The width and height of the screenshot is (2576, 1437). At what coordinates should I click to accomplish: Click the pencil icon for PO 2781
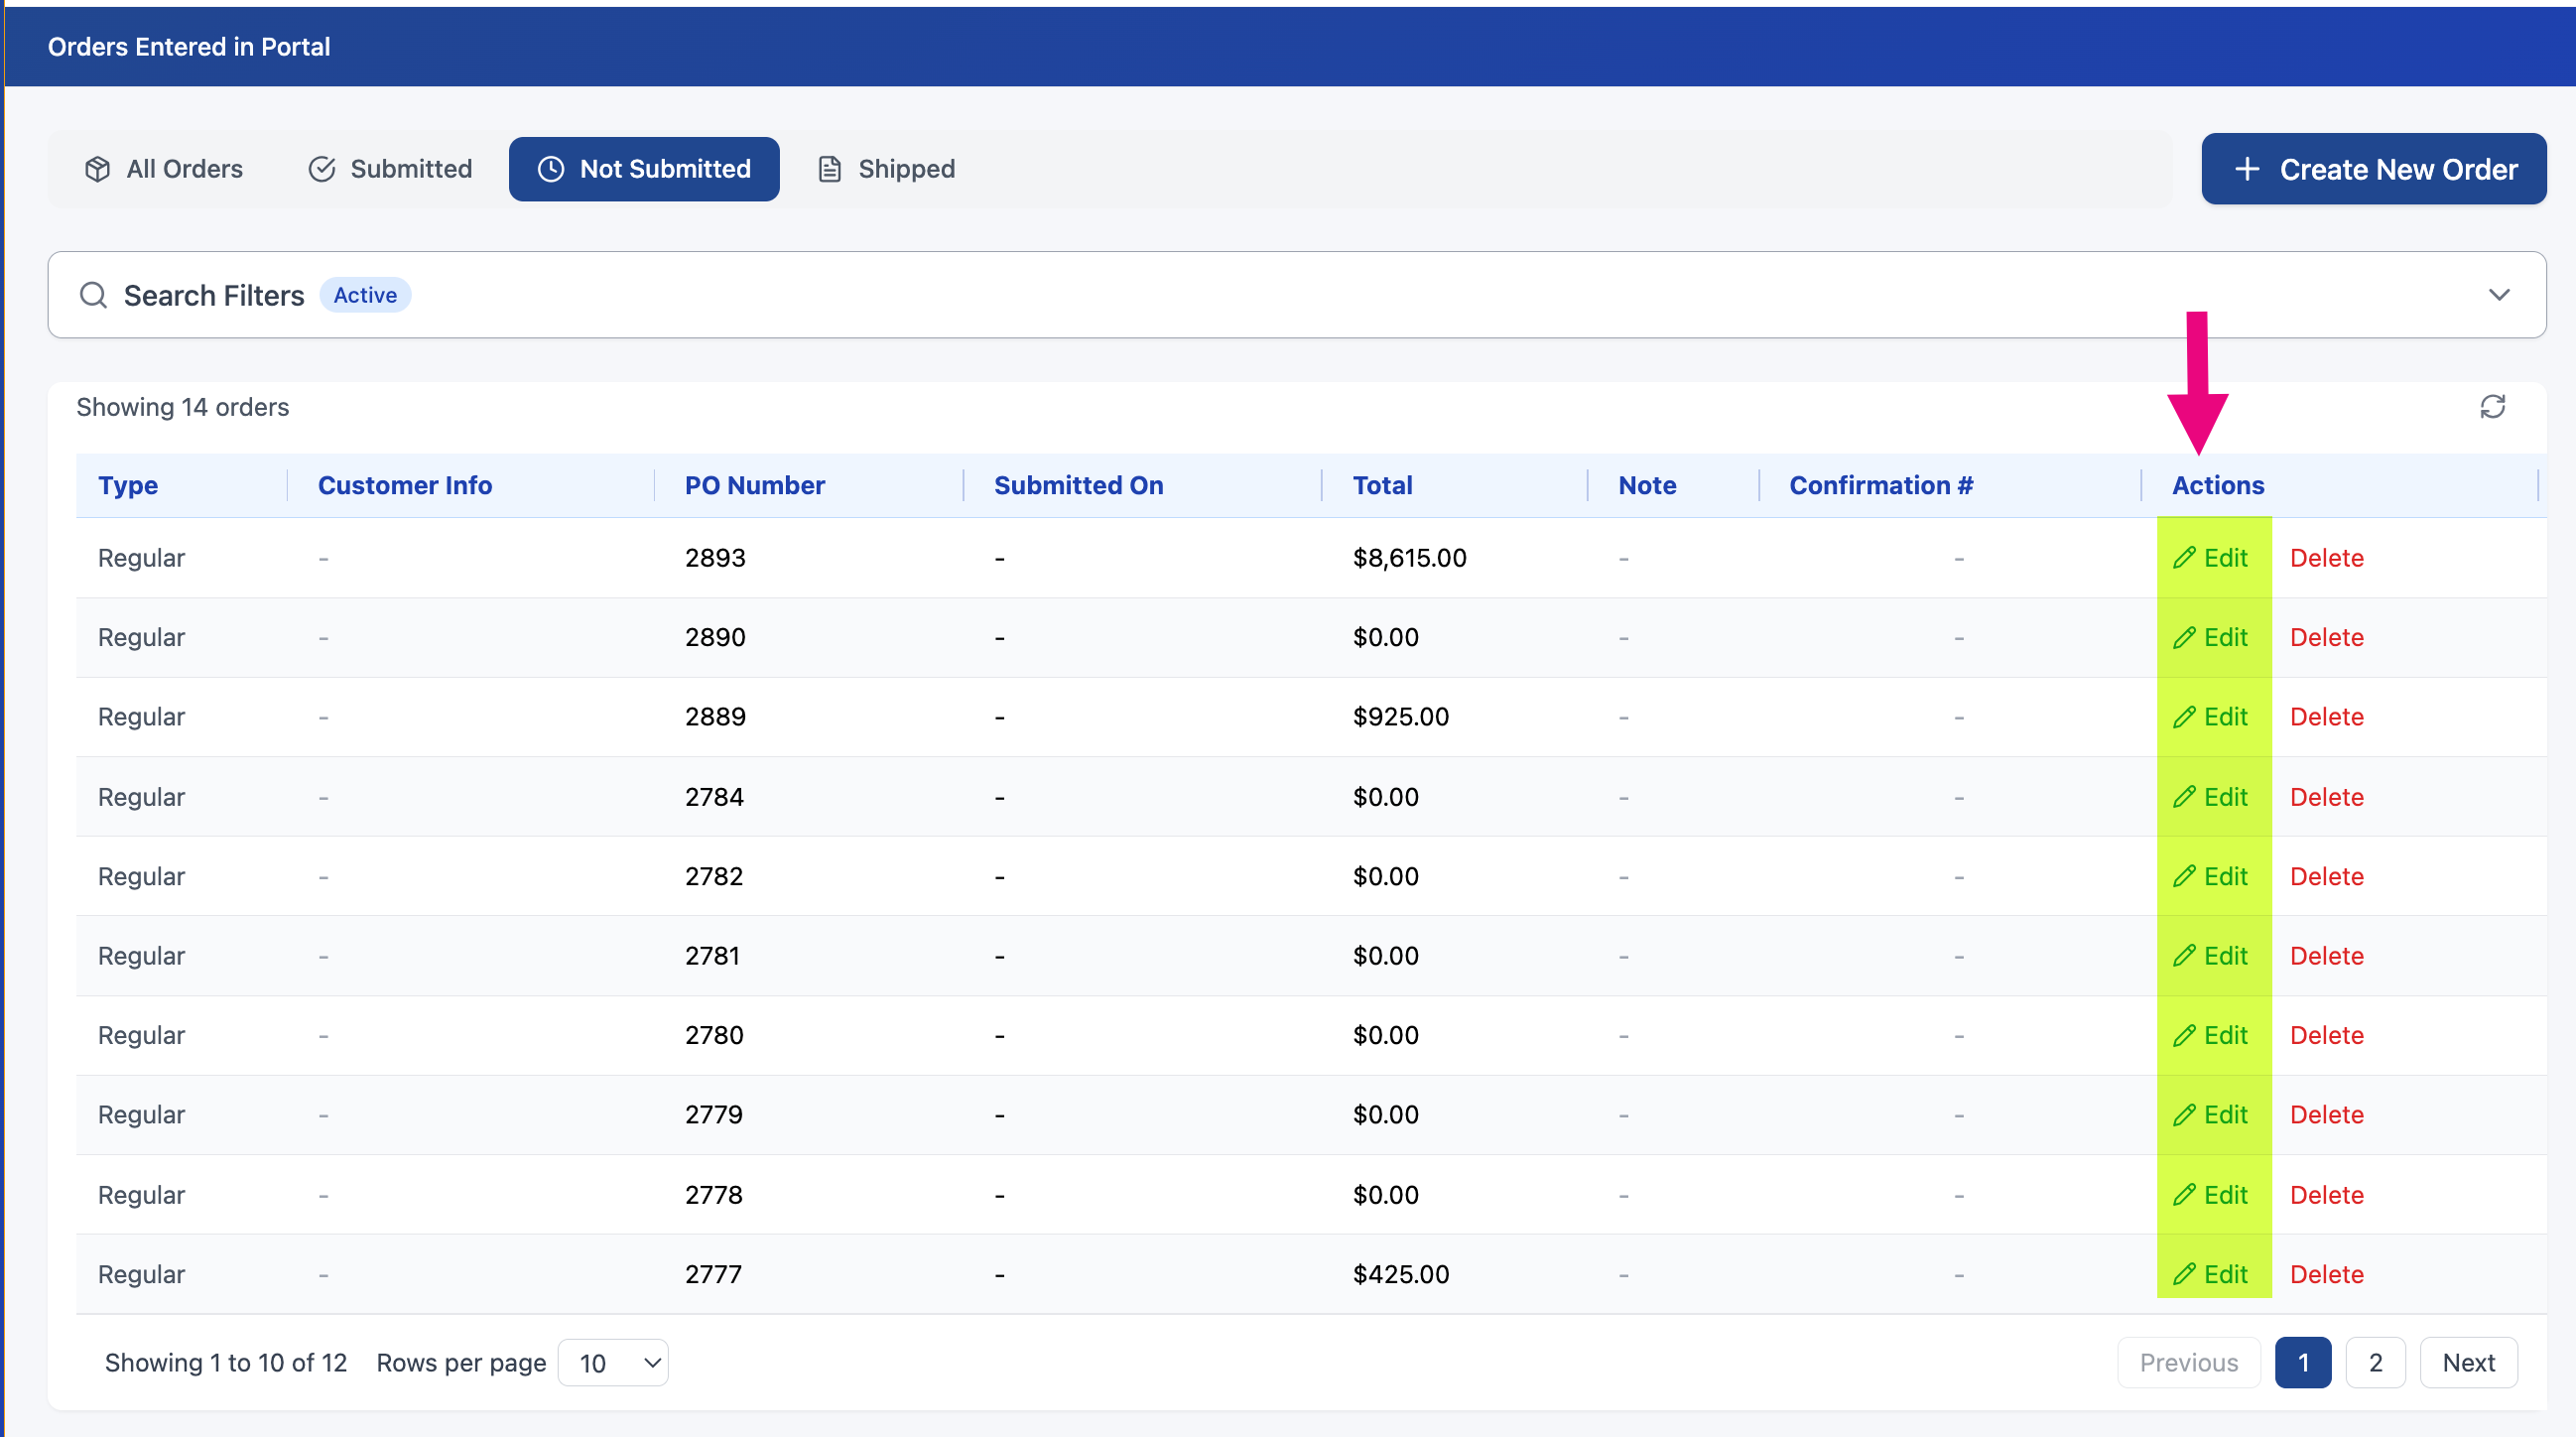point(2184,956)
